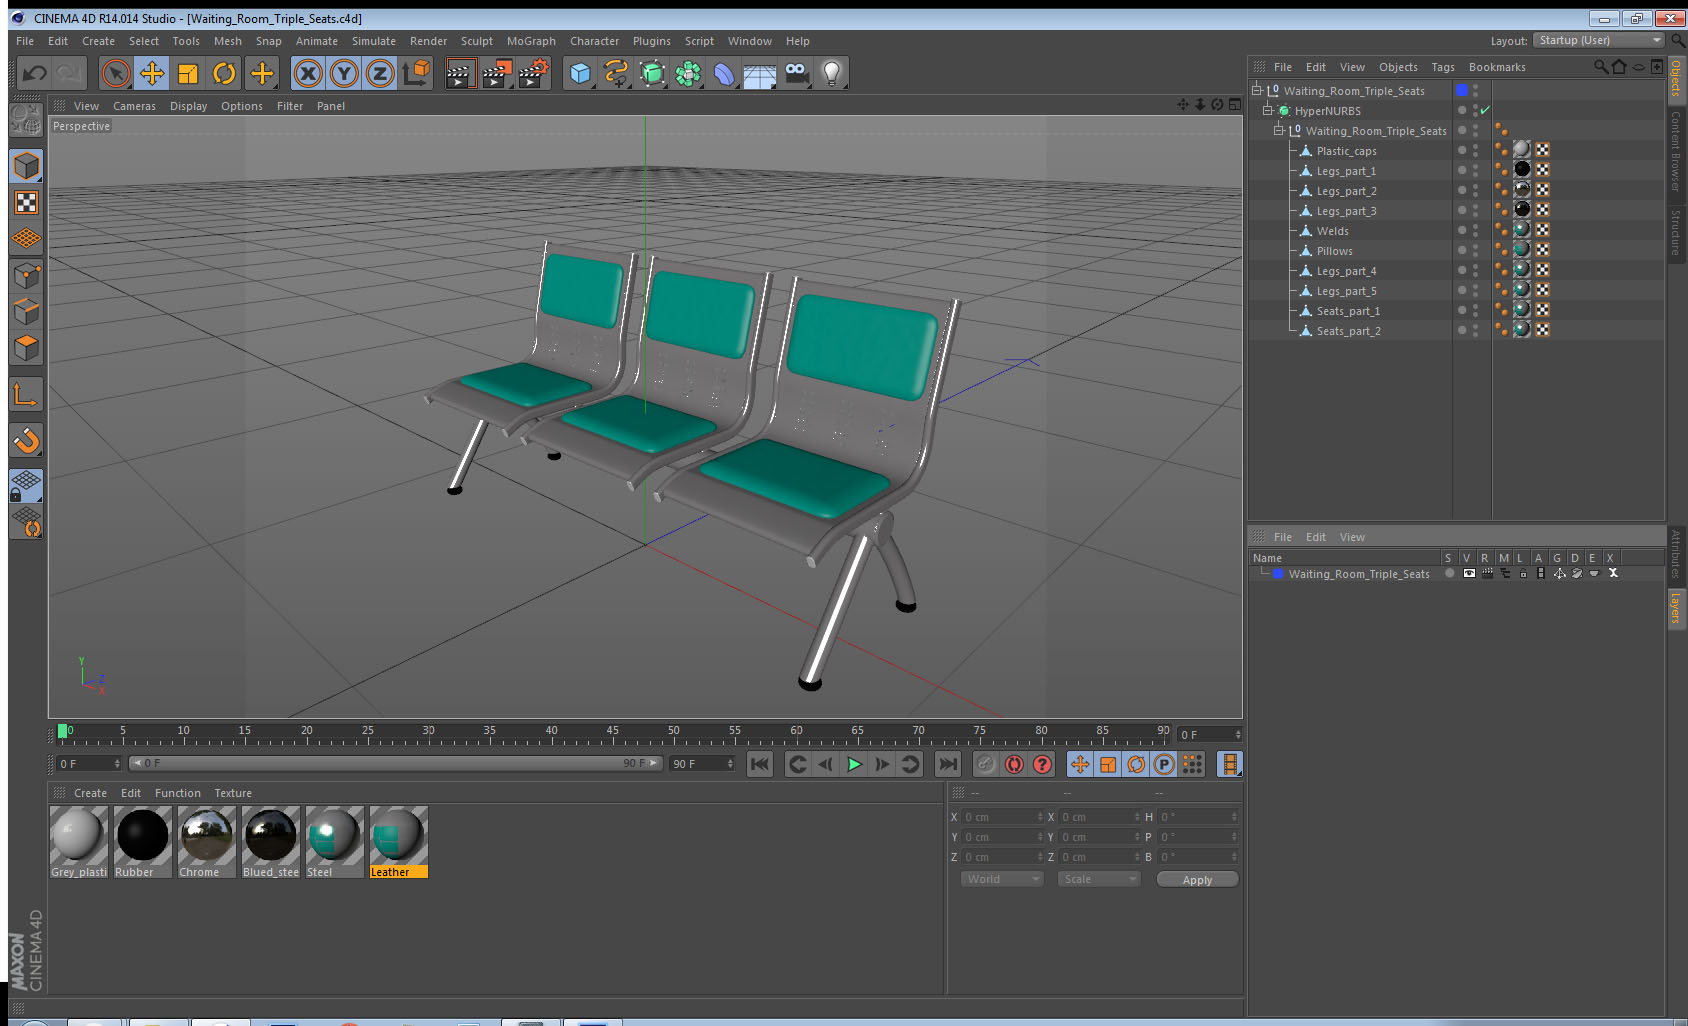This screenshot has width=1688, height=1026.
Task: Toggle Pillows visibility dots
Action: point(1475,250)
